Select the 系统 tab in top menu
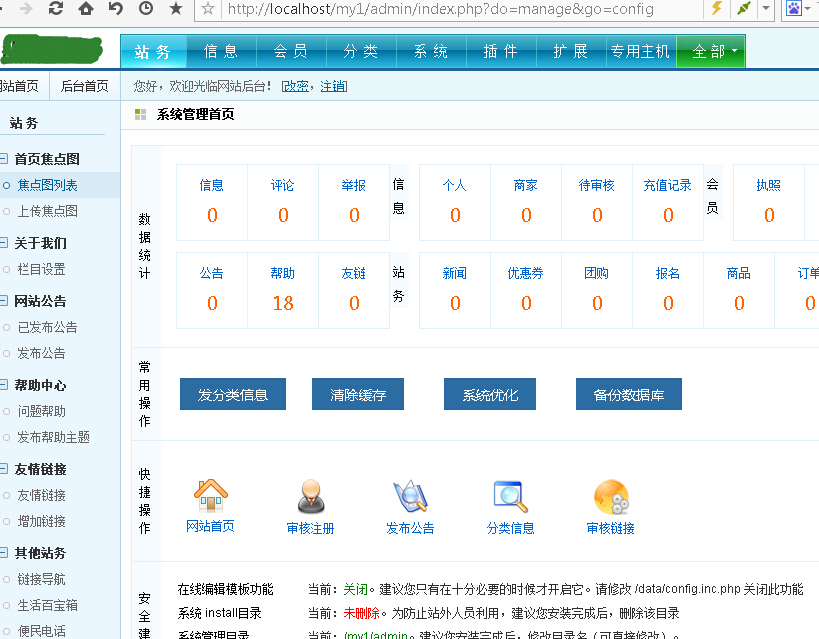The width and height of the screenshot is (819, 639). coord(431,52)
